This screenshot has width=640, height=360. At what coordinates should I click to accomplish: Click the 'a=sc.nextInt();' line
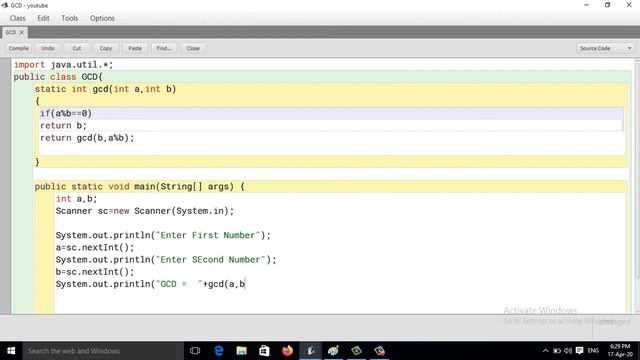95,247
